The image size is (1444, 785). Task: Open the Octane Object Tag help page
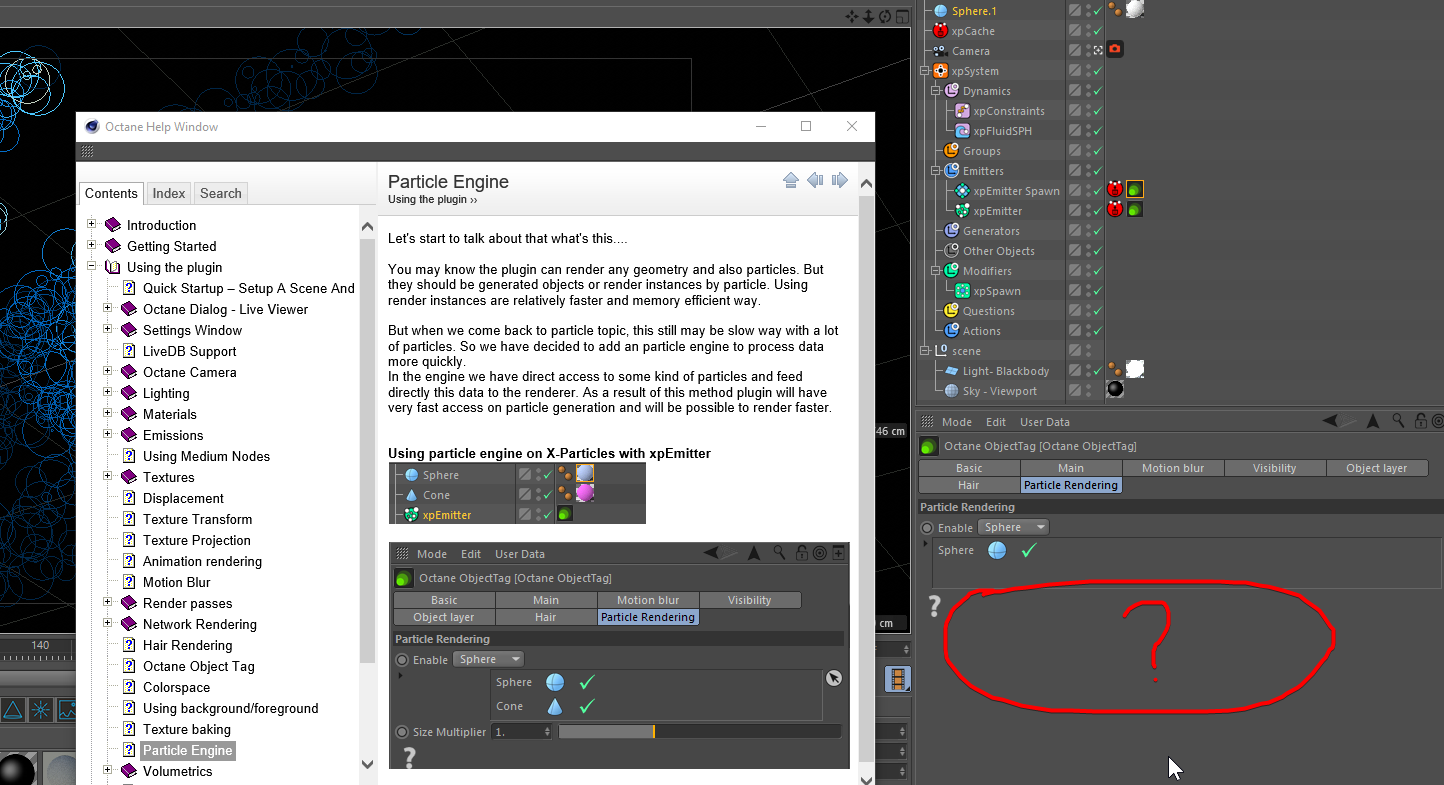(x=198, y=666)
